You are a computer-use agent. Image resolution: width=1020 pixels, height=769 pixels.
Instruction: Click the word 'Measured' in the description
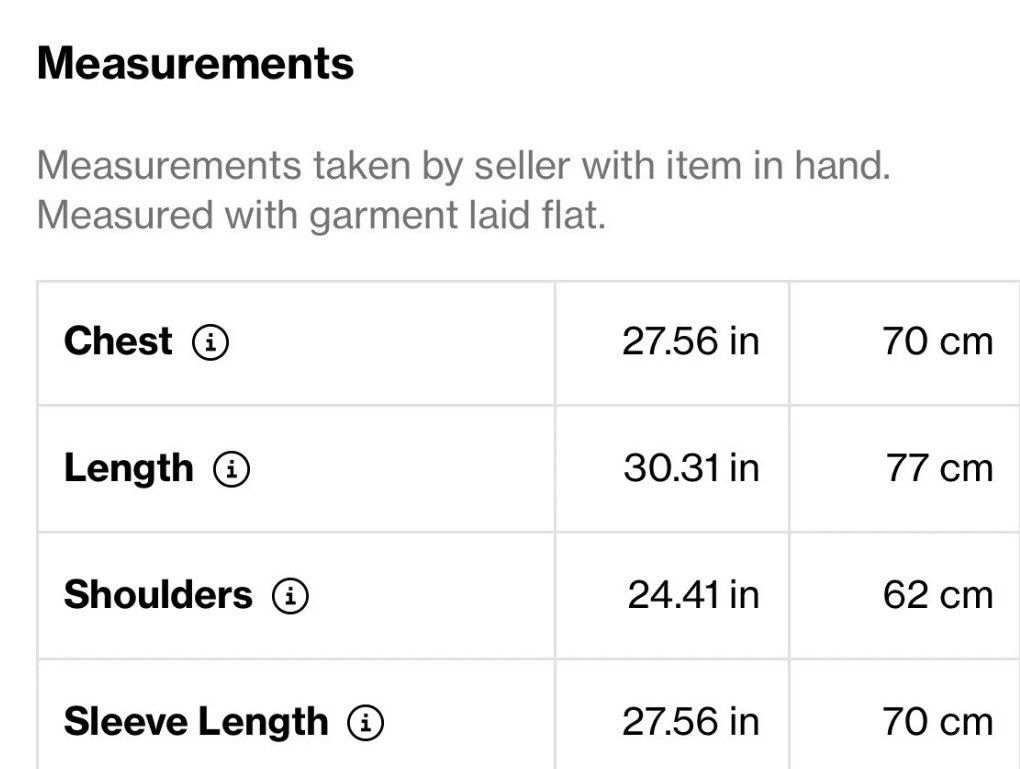coord(126,215)
